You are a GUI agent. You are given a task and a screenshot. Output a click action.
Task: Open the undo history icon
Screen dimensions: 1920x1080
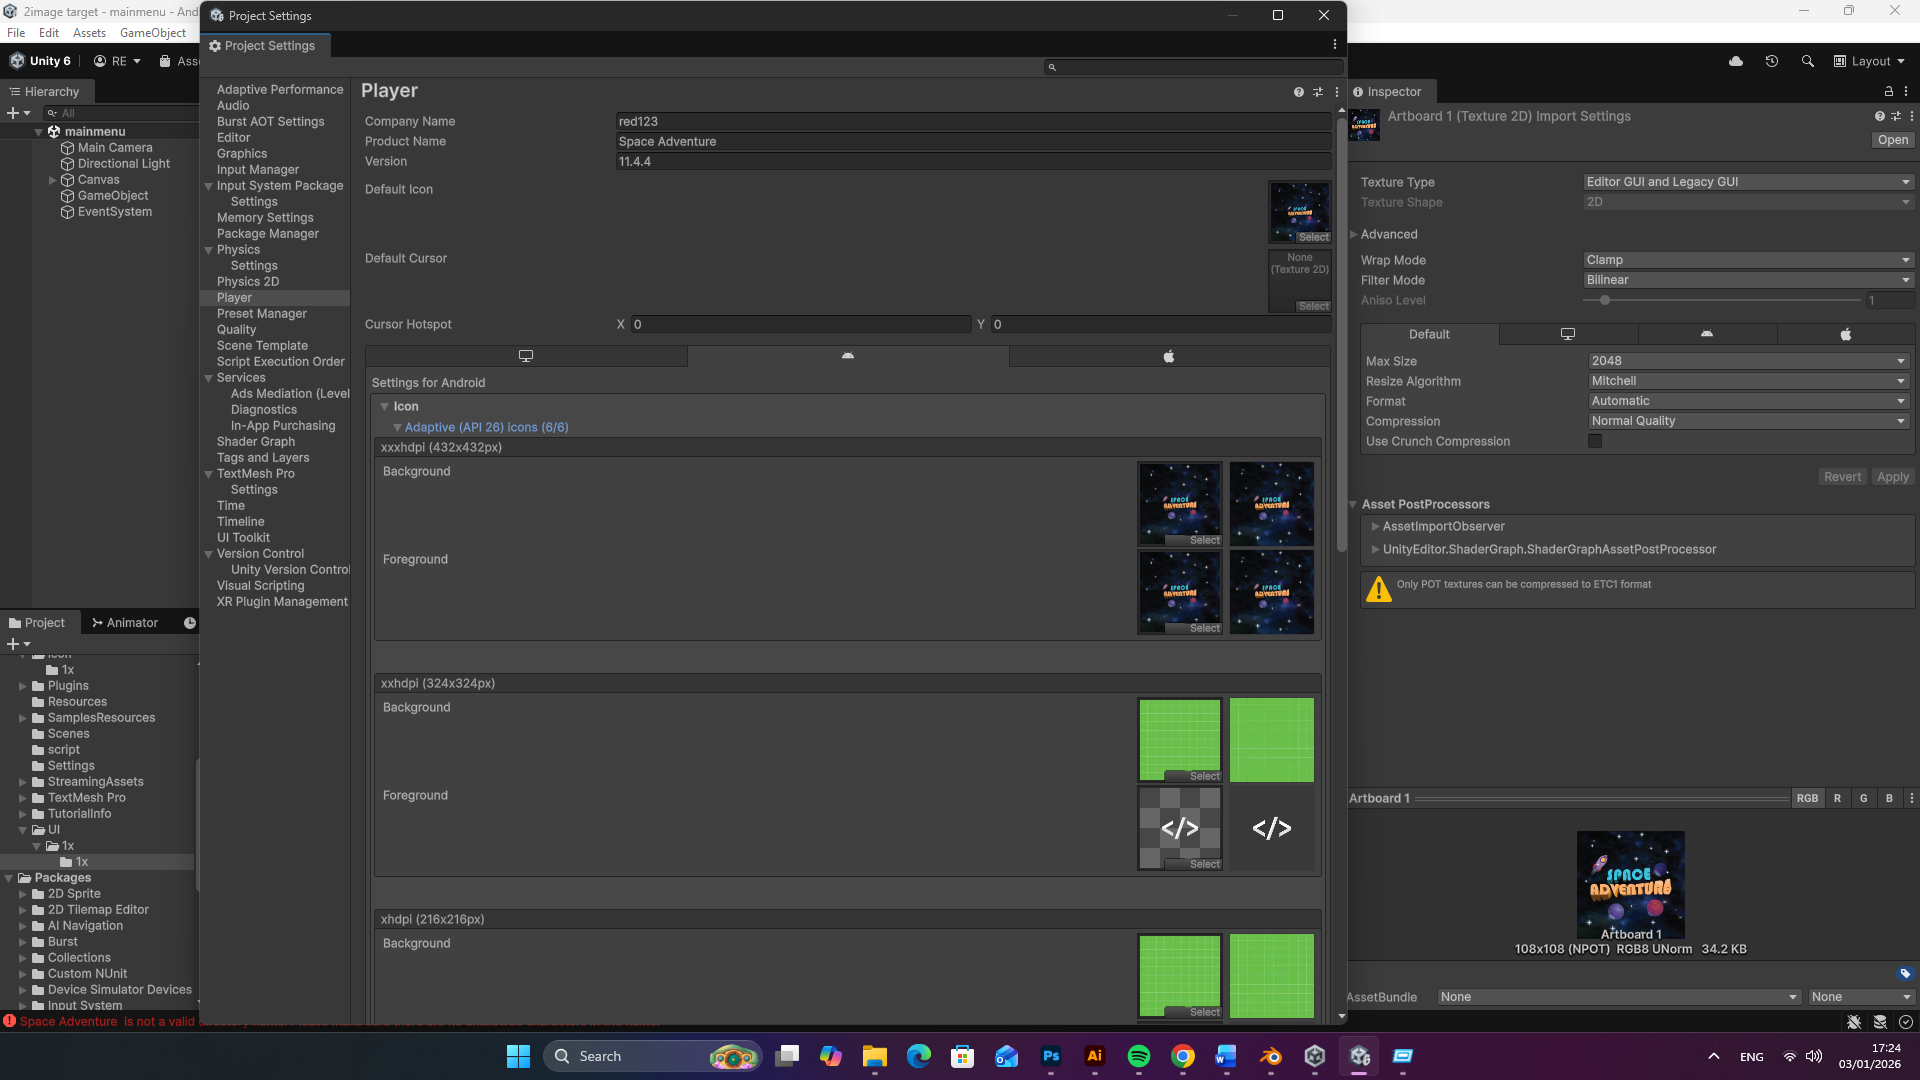tap(1771, 61)
